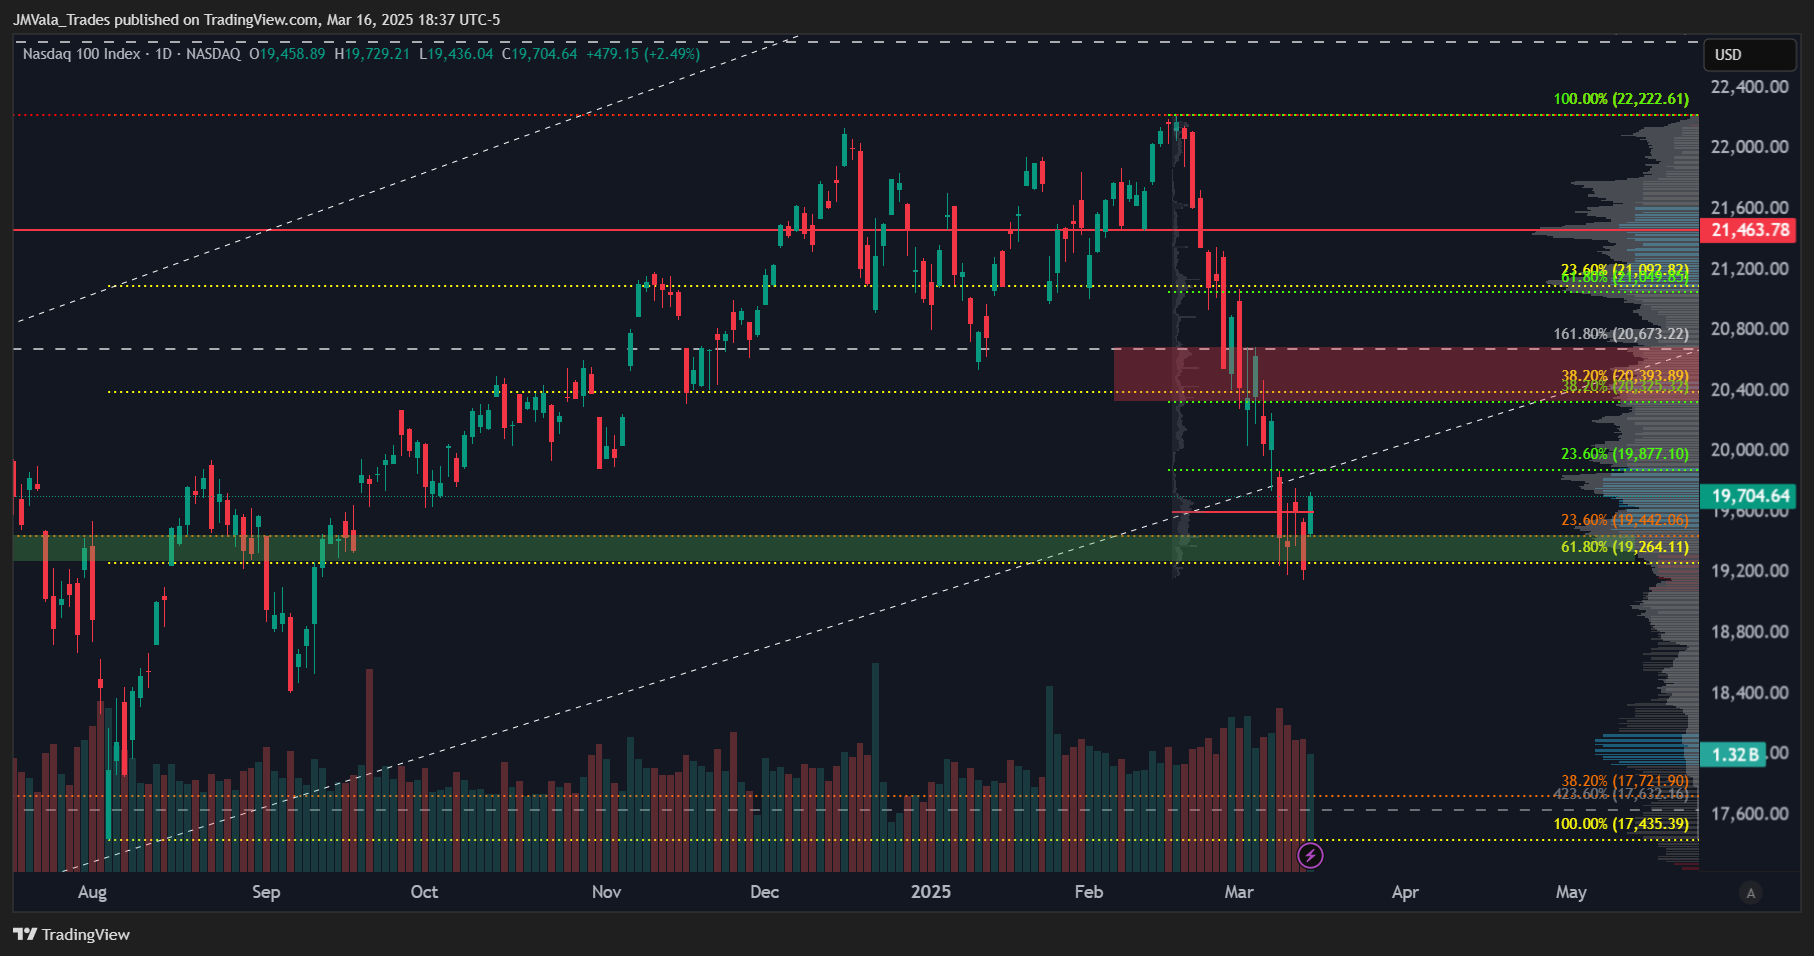Click the 22,400.00 price axis tick

coord(1750,87)
